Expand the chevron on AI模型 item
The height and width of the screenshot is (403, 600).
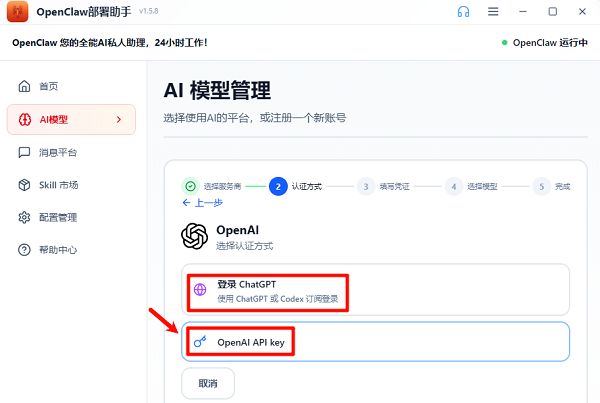119,119
